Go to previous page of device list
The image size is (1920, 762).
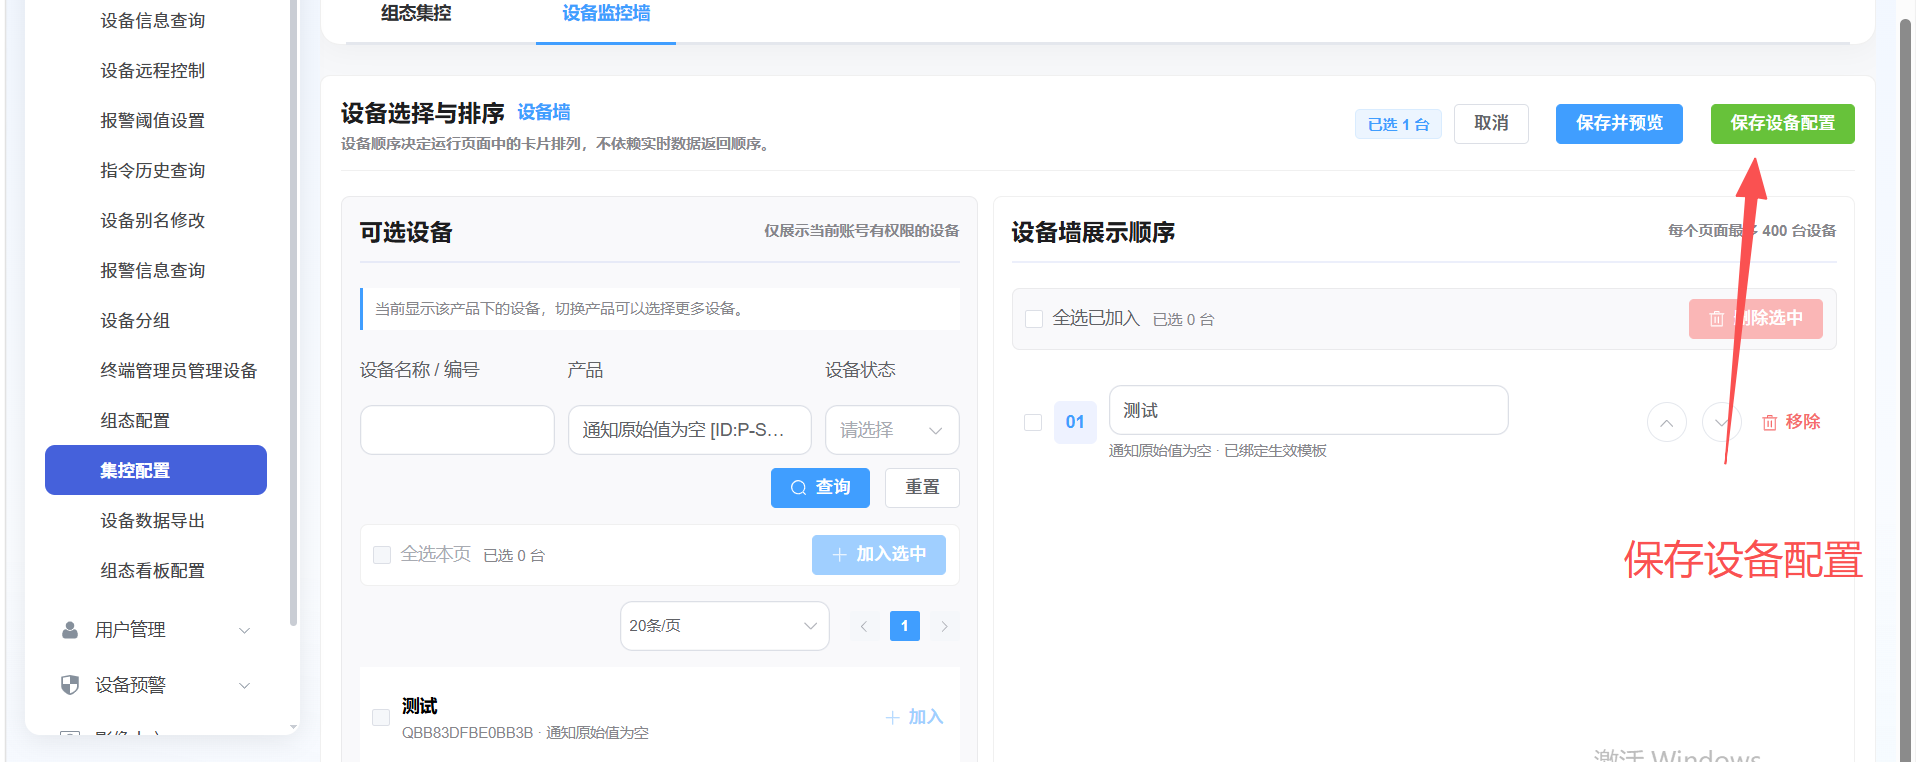point(864,626)
